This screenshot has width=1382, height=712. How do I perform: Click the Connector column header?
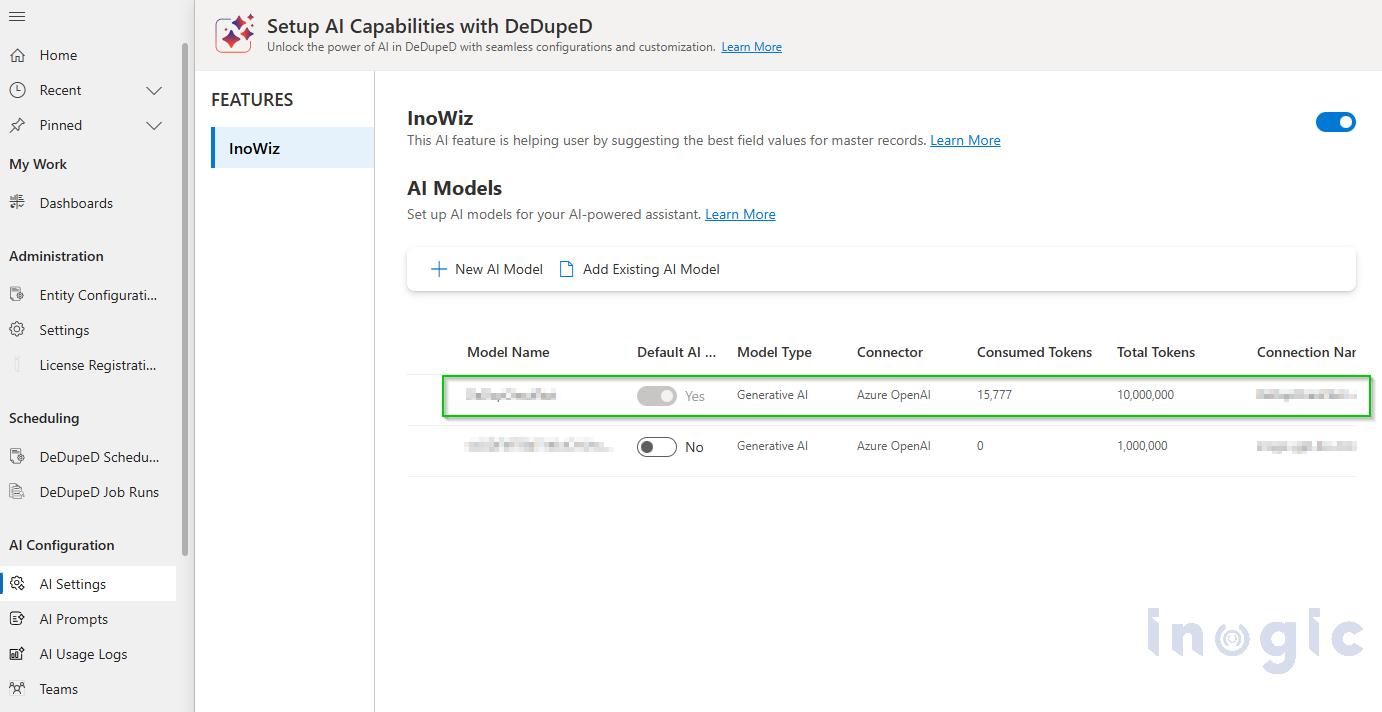tap(890, 352)
